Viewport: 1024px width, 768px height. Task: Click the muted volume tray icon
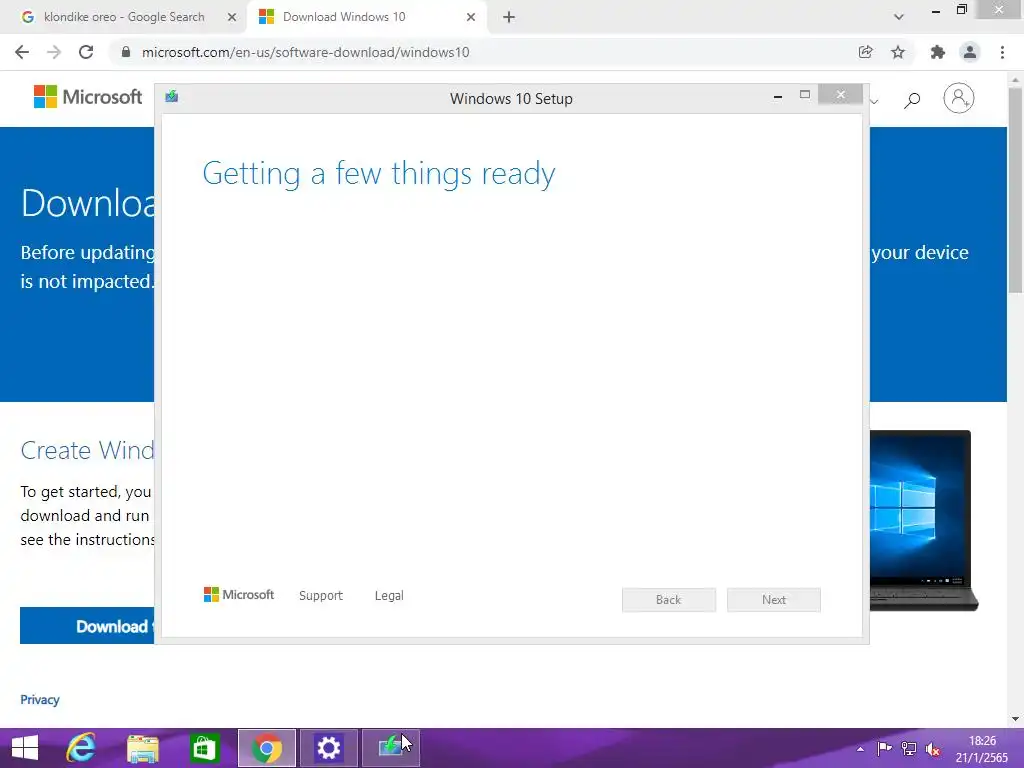(933, 749)
